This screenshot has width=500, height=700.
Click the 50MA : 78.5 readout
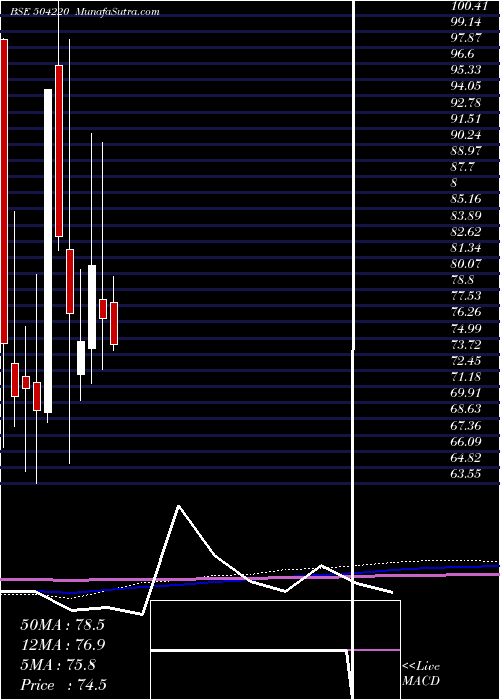(x=62, y=625)
